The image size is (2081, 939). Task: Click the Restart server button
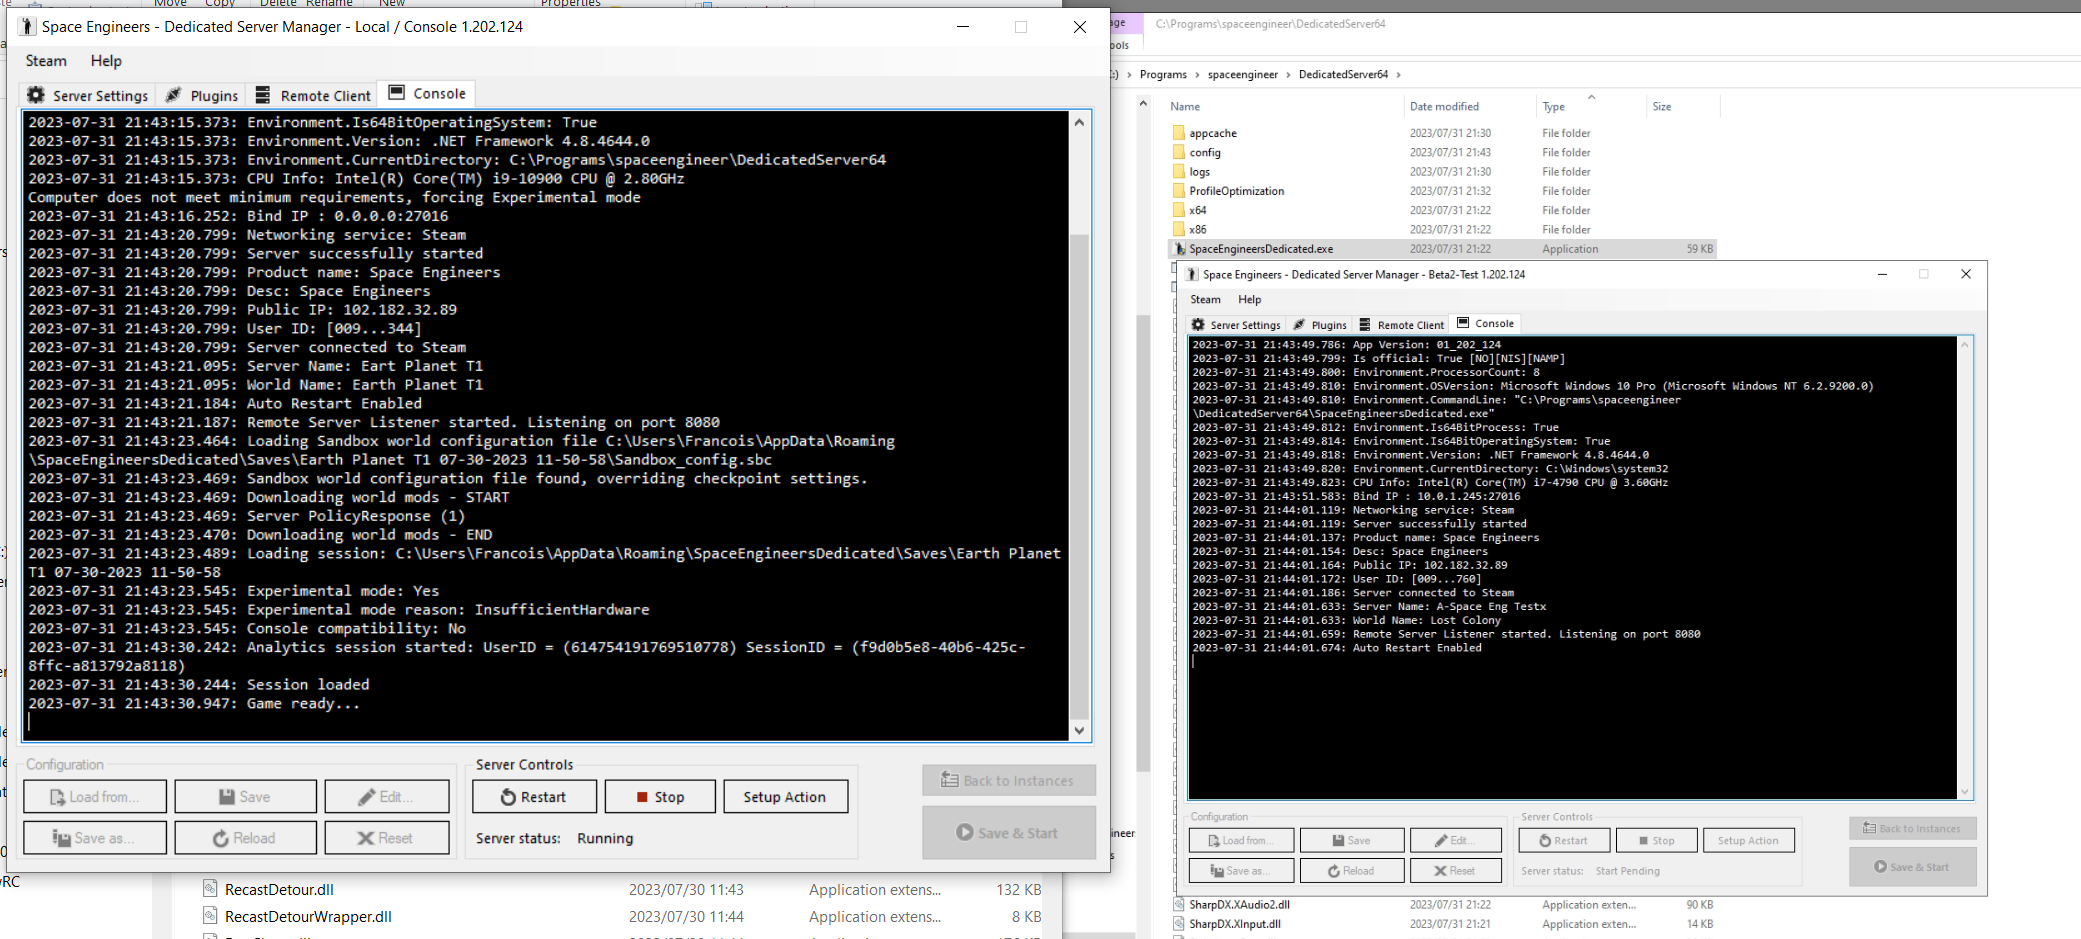coord(534,797)
